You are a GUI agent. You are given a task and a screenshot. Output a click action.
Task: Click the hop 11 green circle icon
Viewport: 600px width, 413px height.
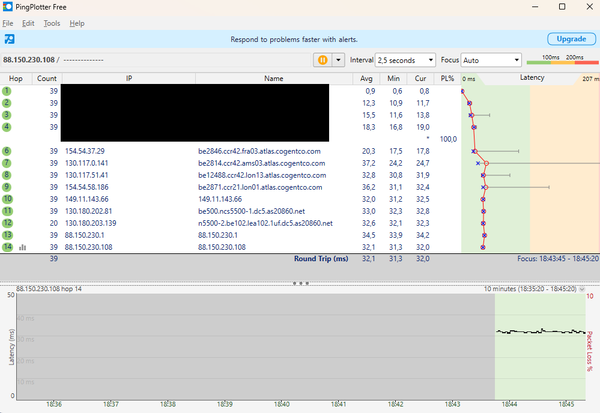[x=7, y=211]
